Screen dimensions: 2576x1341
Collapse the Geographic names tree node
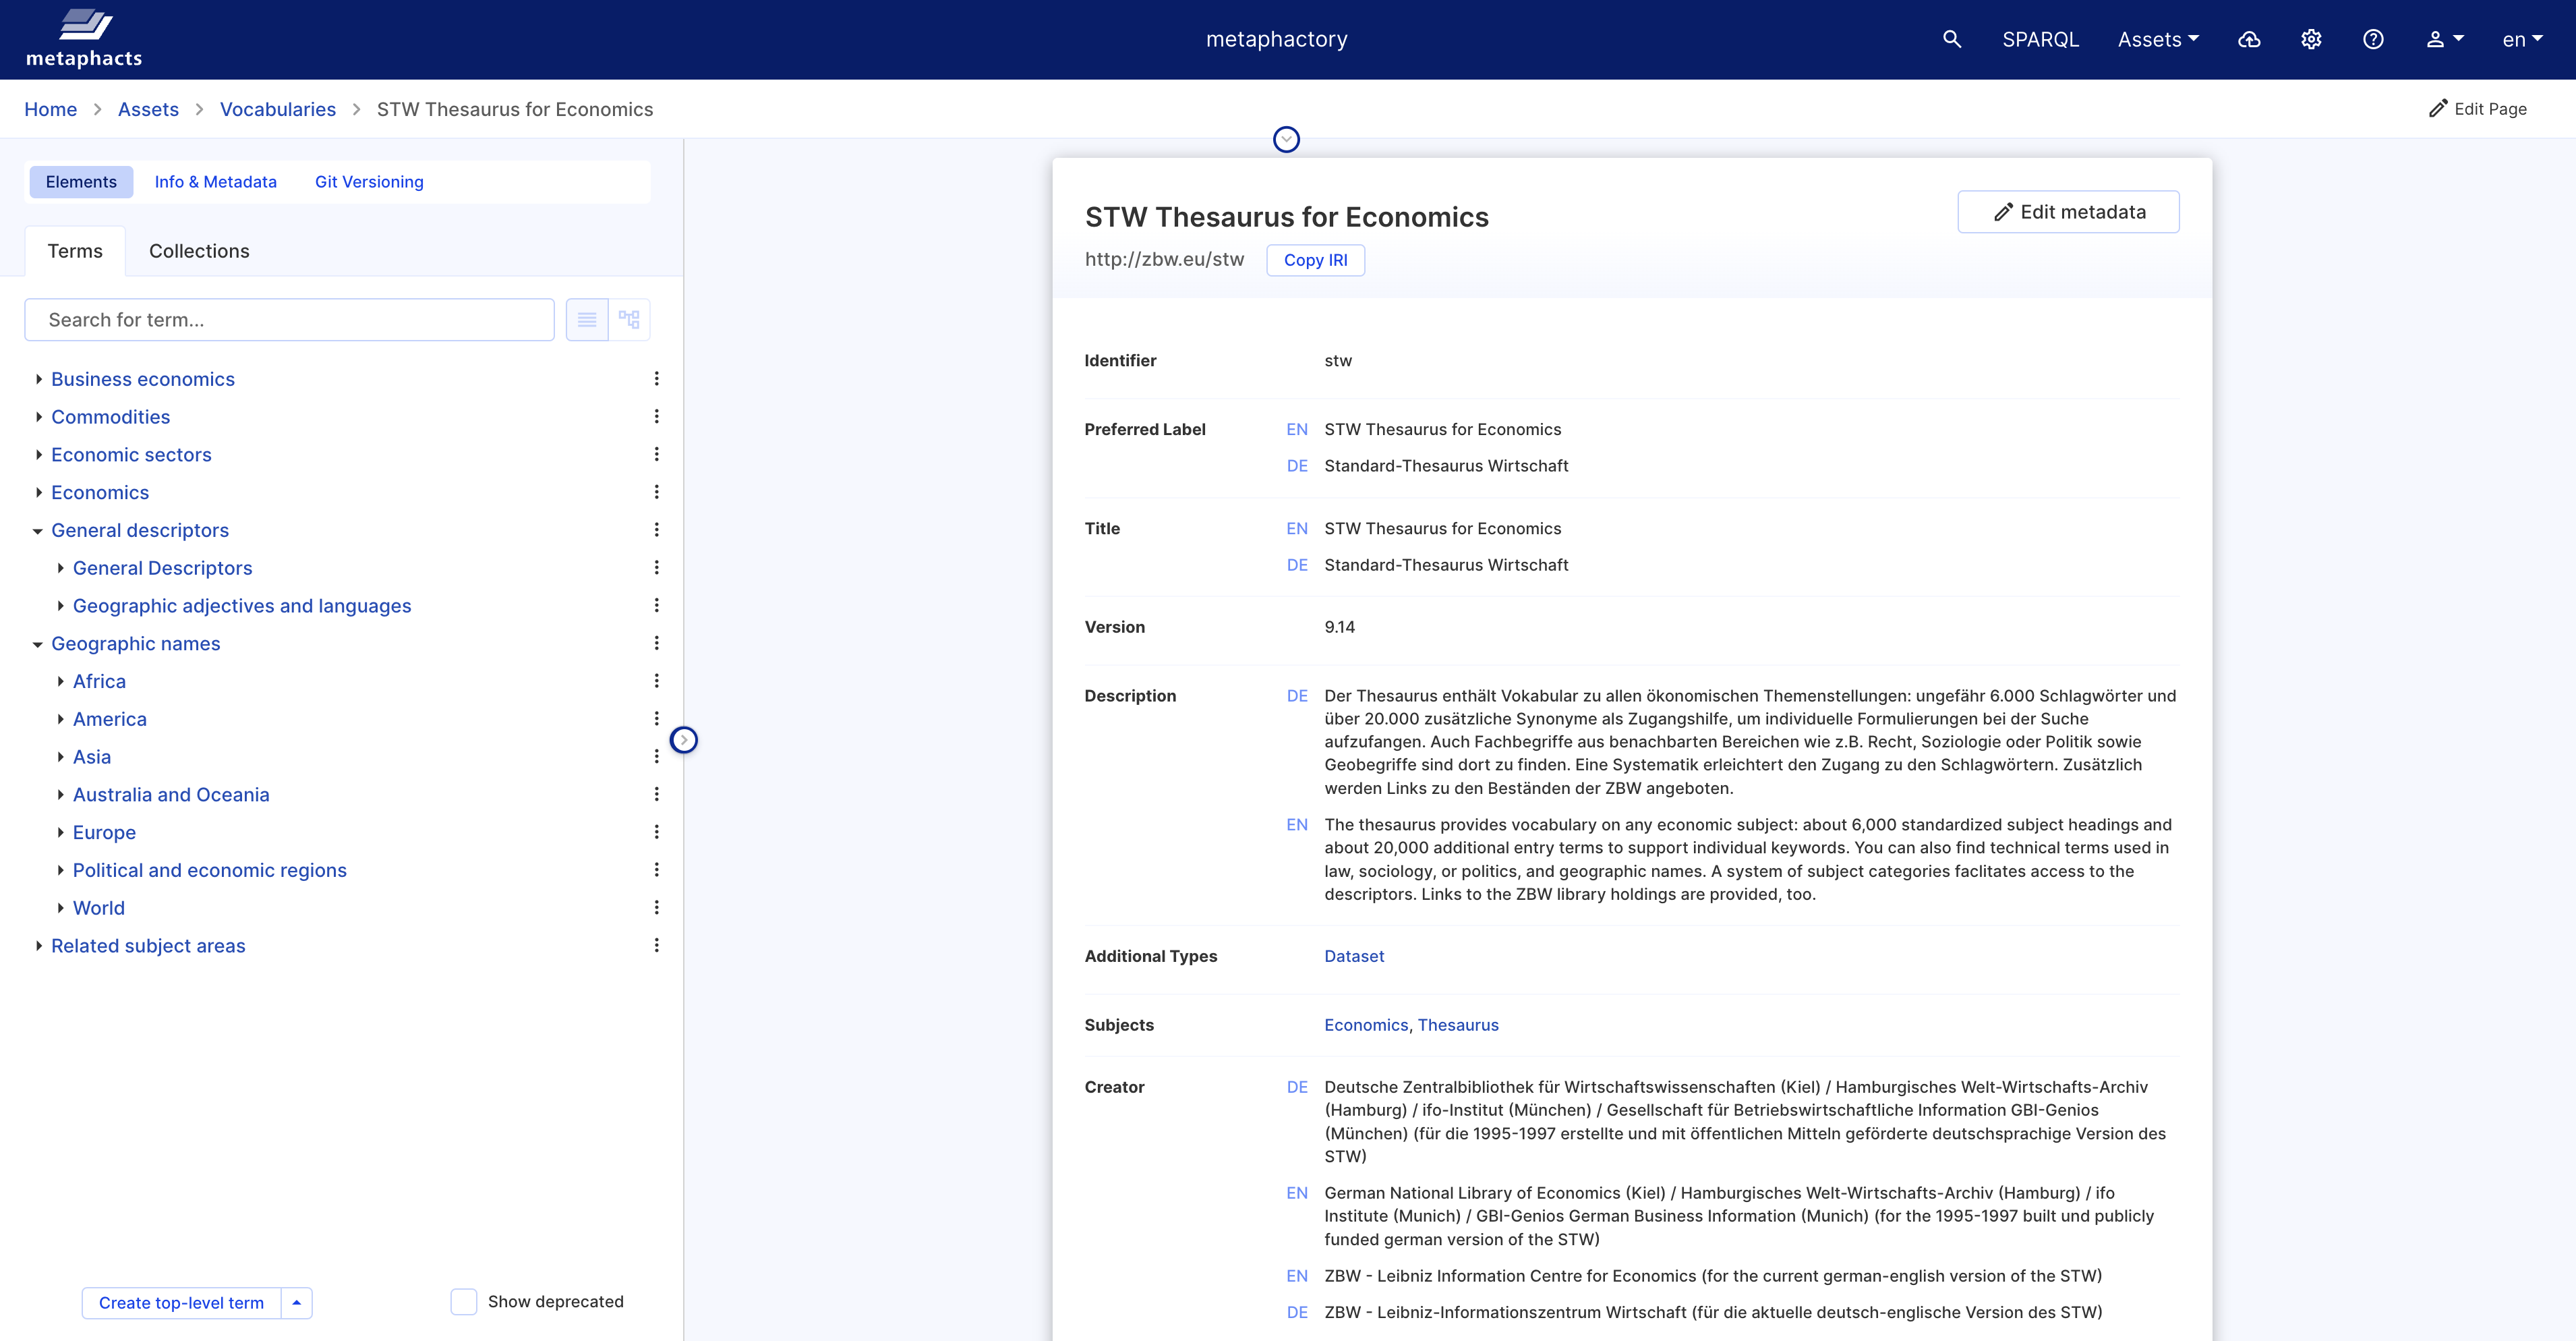click(38, 644)
